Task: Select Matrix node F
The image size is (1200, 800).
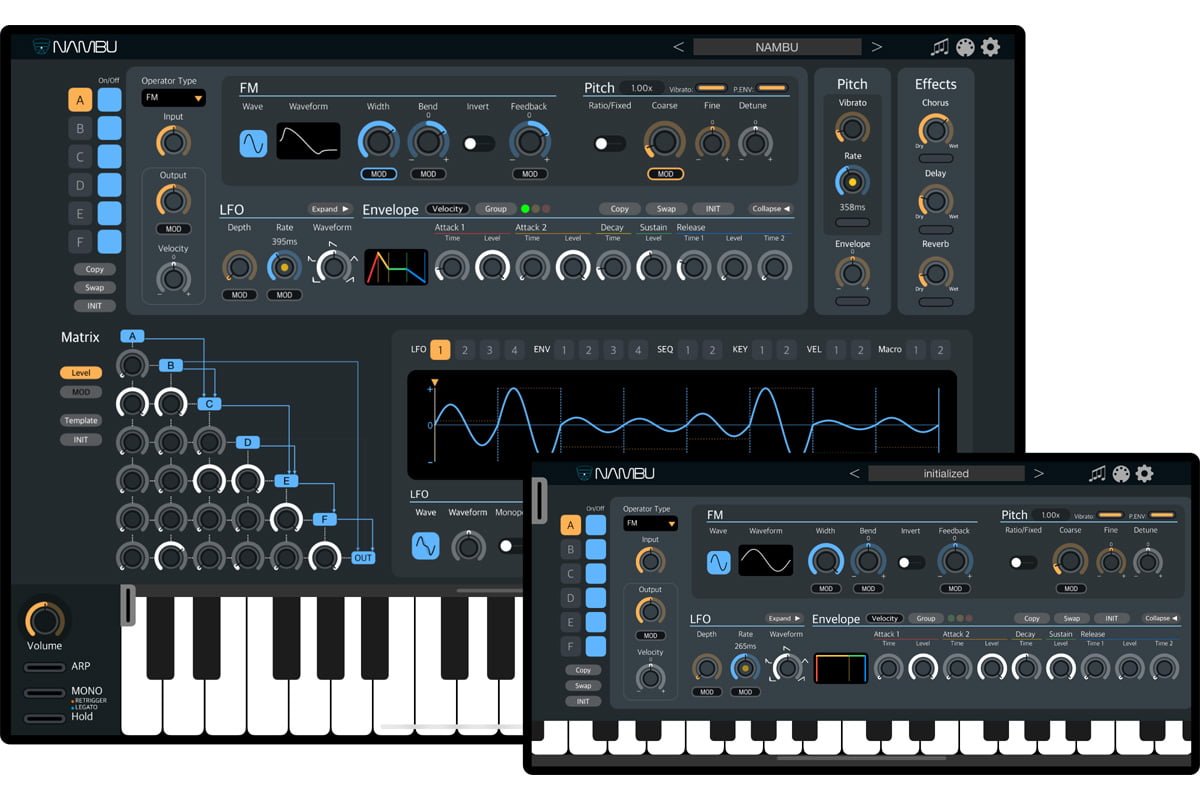Action: (x=325, y=519)
